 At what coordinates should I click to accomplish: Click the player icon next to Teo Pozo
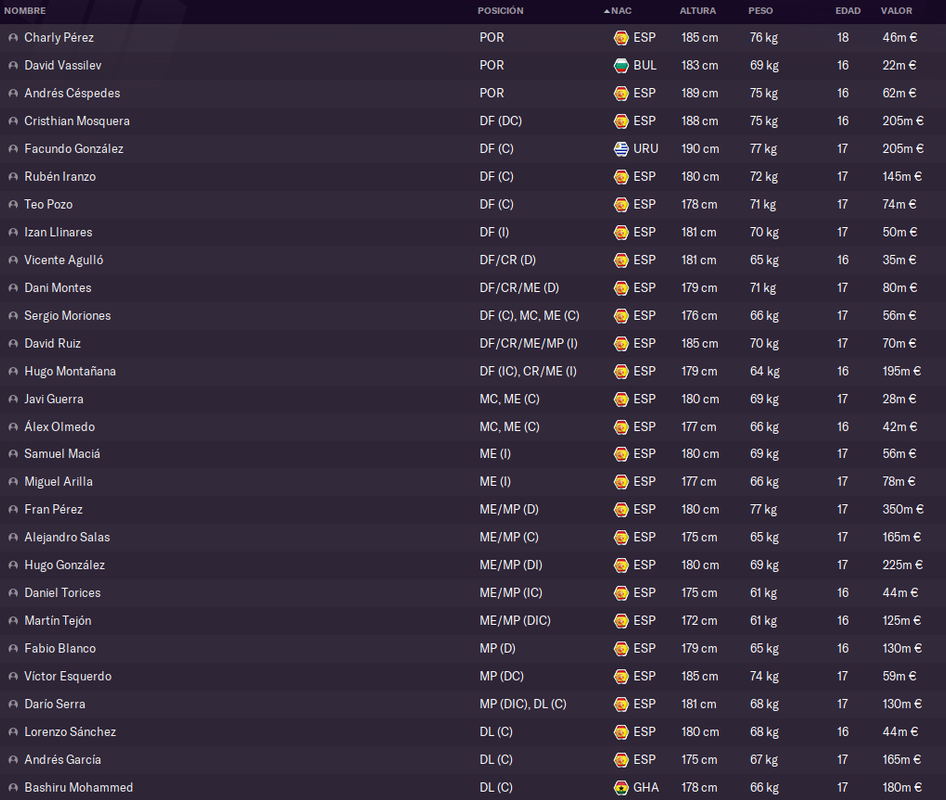tap(13, 205)
